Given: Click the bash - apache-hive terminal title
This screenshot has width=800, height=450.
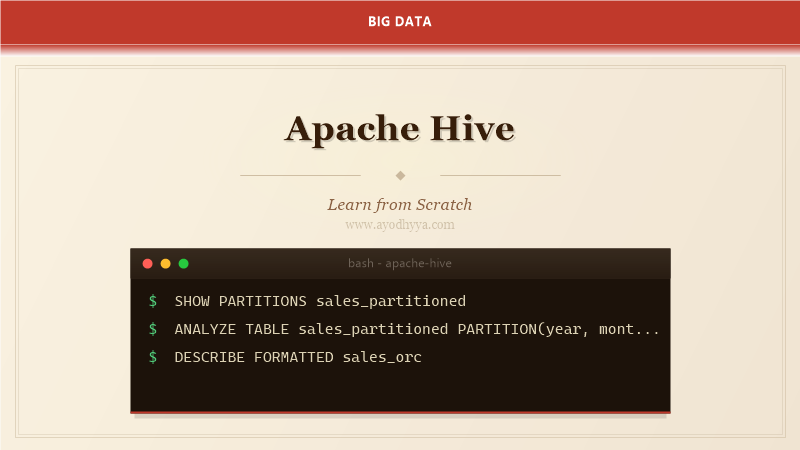Looking at the screenshot, I should click(x=400, y=263).
